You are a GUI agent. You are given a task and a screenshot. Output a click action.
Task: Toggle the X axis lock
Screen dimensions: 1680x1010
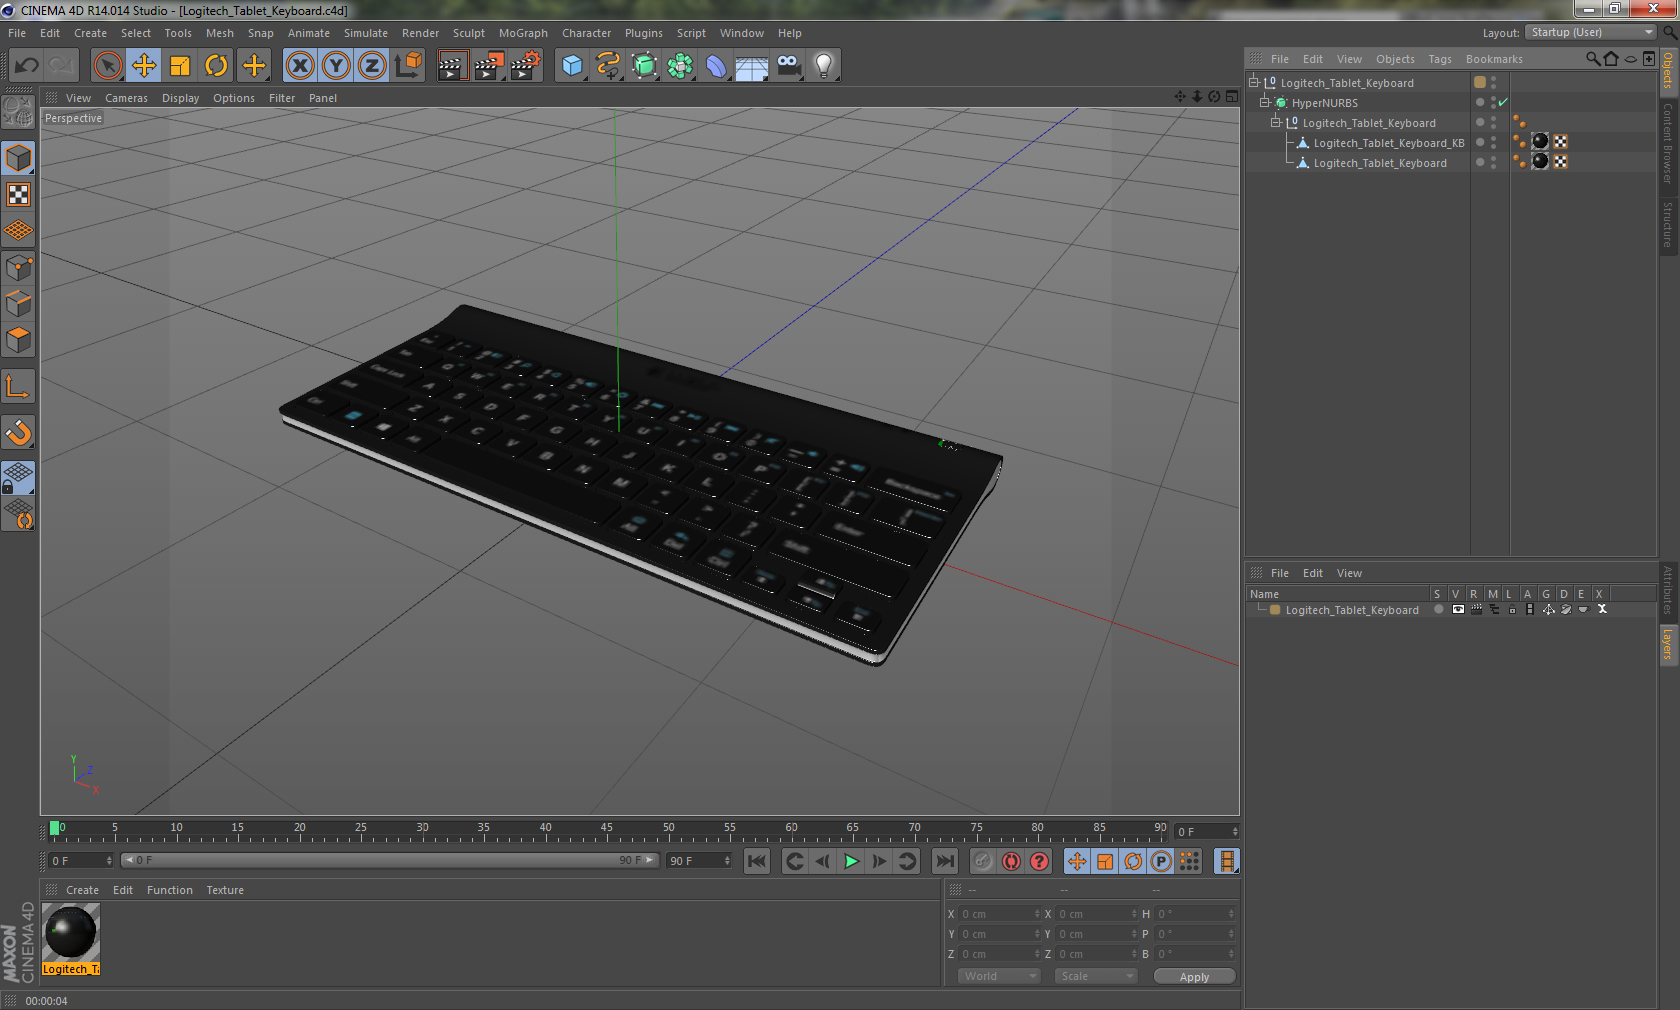pos(300,66)
